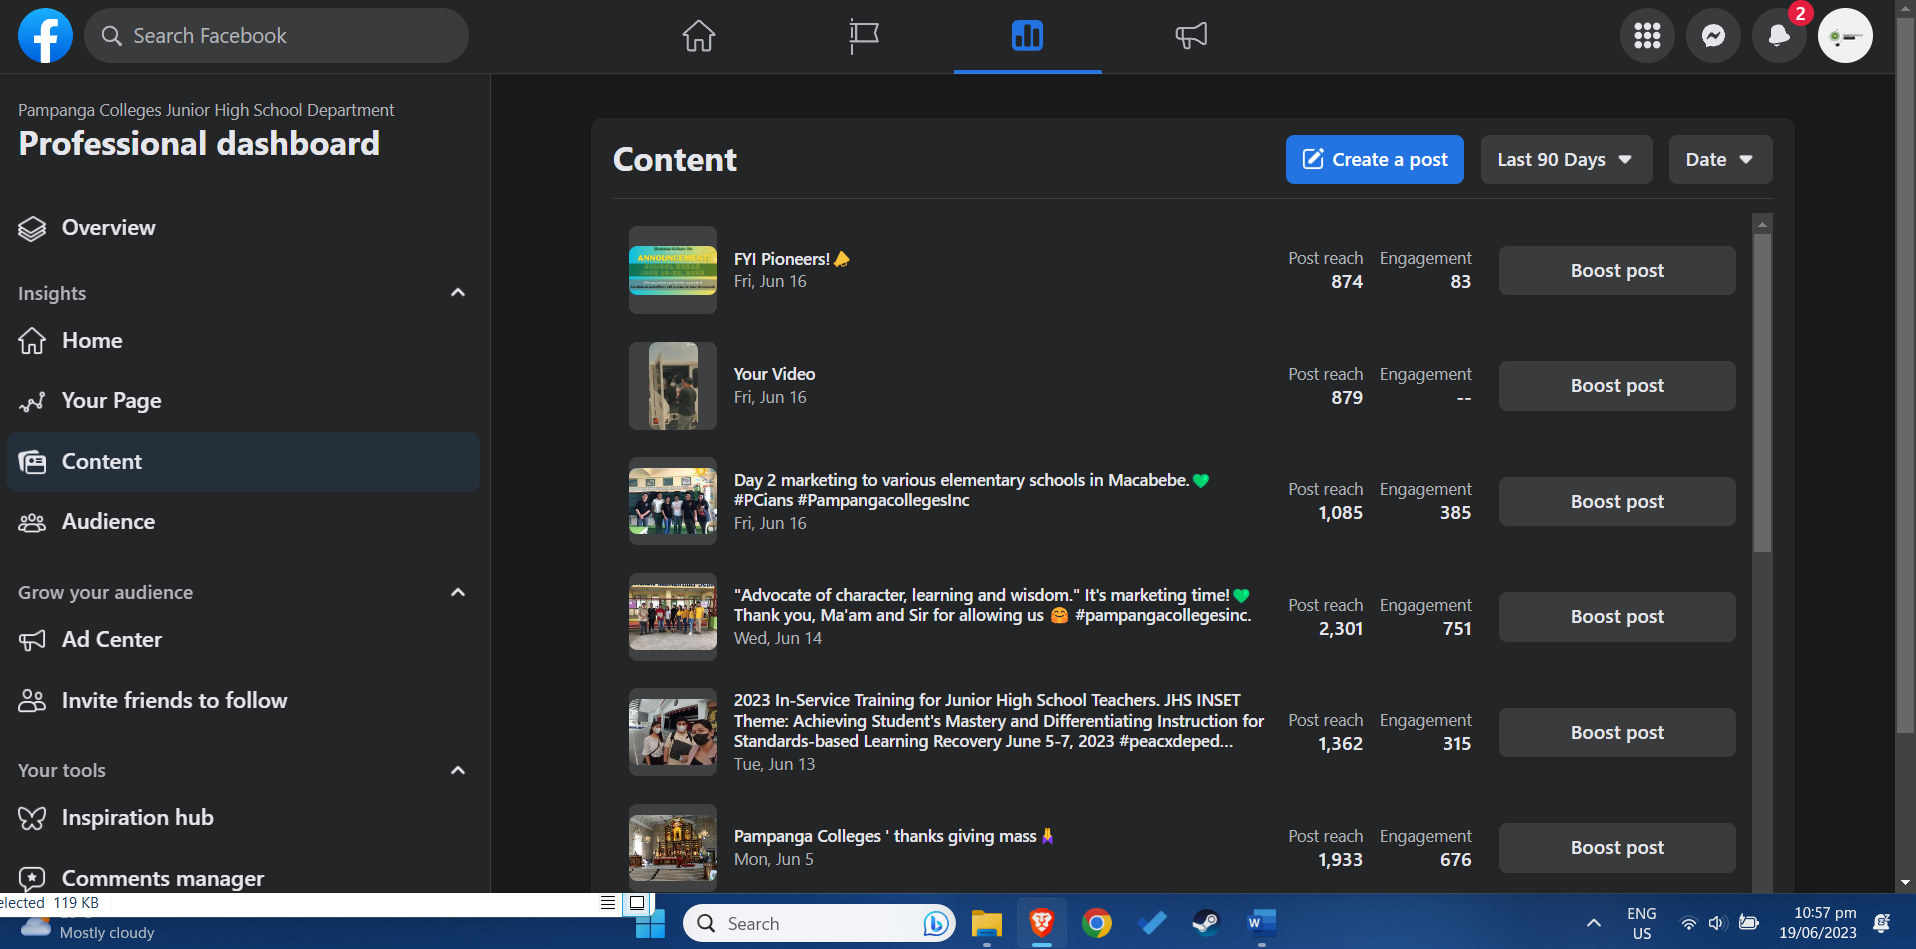Open the In-Service Training post thumbnail
This screenshot has height=949, width=1916.
point(673,732)
